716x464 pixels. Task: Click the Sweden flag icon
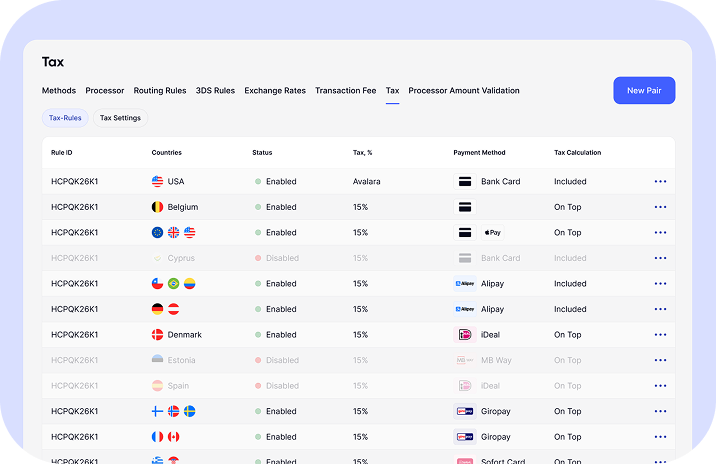(x=190, y=411)
